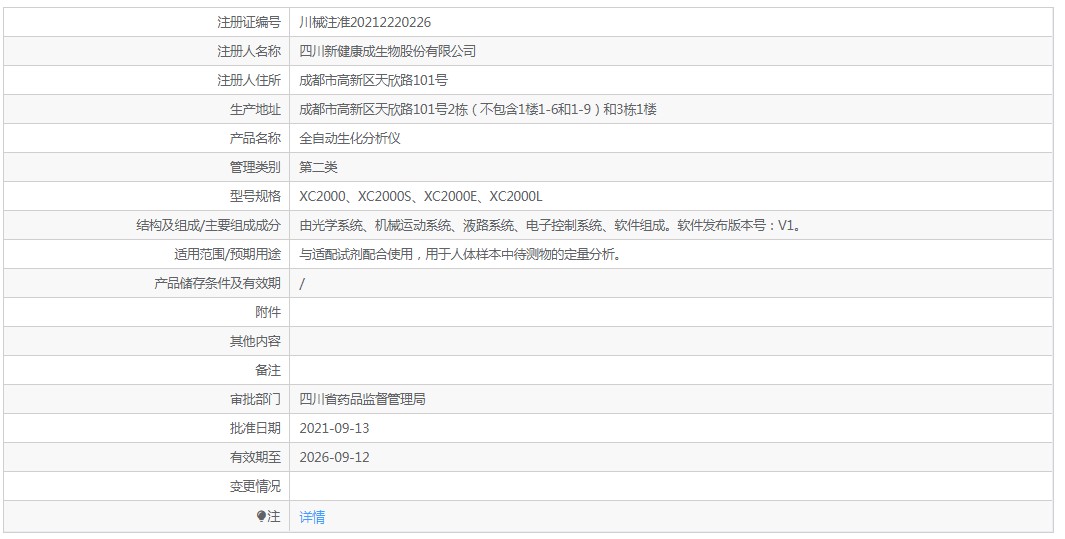This screenshot has width=1065, height=539.
Task: Select company name 四川新健康成生物股份有限公司
Action: (x=387, y=52)
